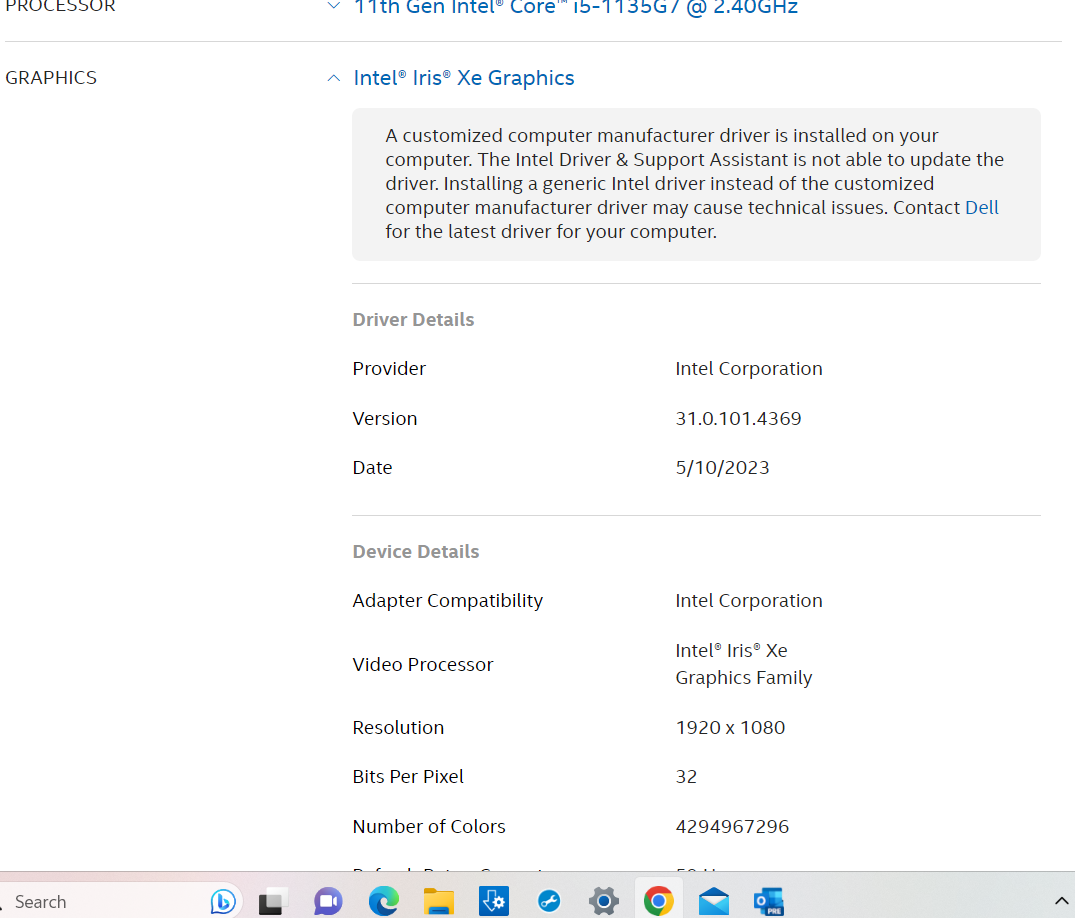Open the Mail app from taskbar
Image resolution: width=1075 pixels, height=918 pixels.
click(x=714, y=901)
